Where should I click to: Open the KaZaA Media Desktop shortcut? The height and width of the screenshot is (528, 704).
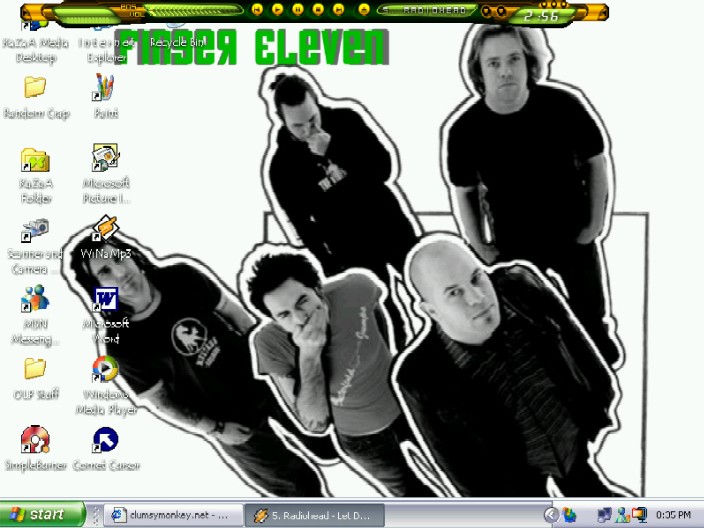35,41
